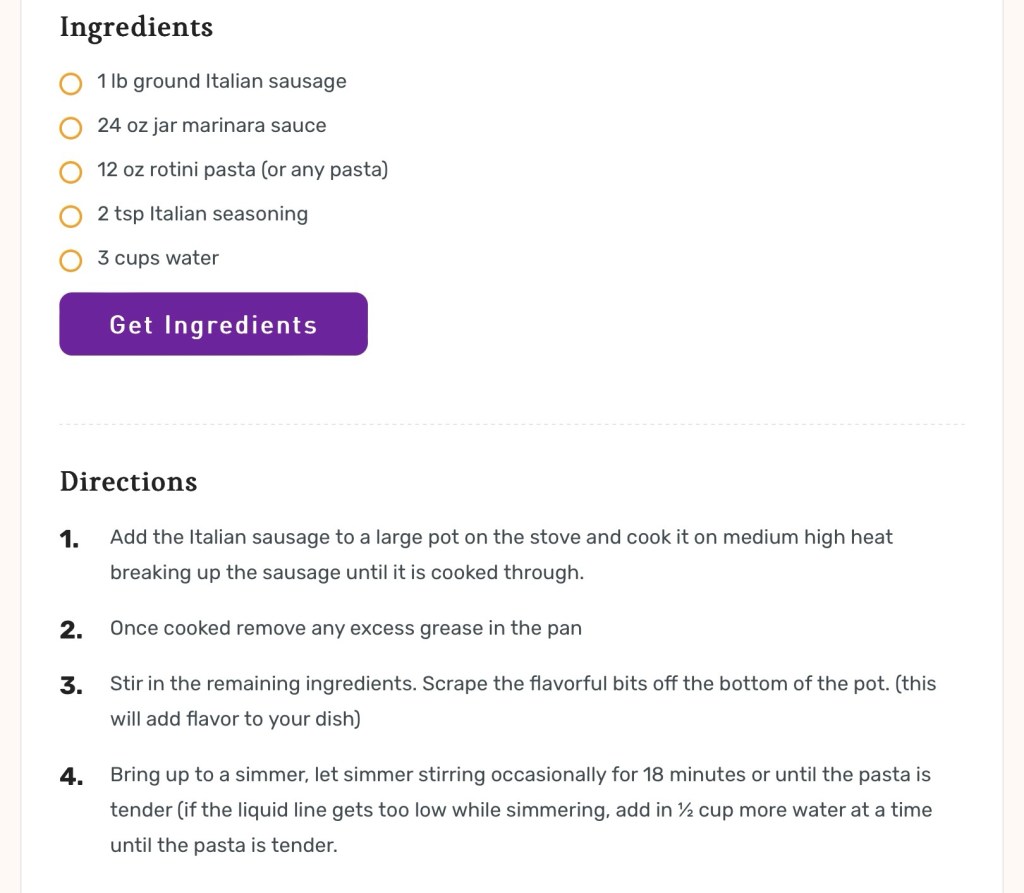Mark the rotini pasta circle as done
This screenshot has width=1024, height=893.
coord(71,172)
